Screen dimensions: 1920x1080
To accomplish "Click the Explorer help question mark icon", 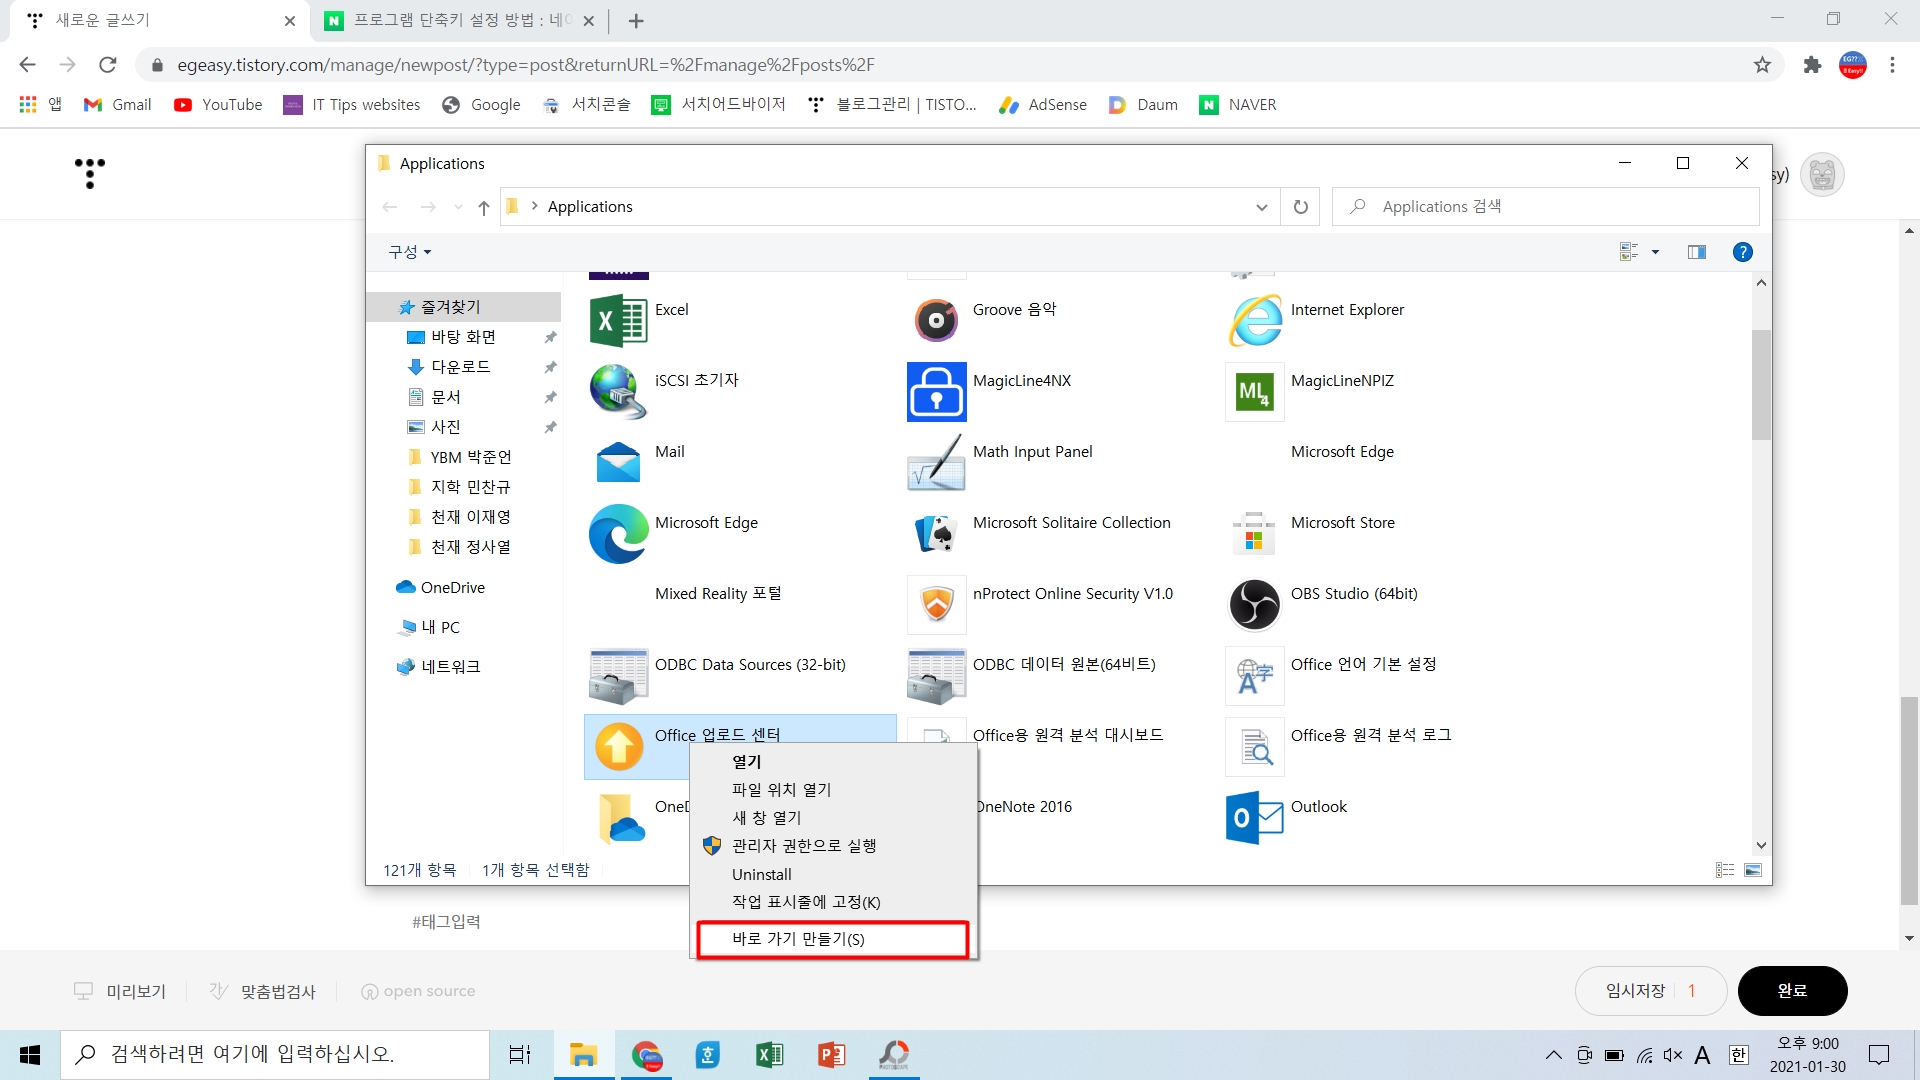I will tap(1742, 252).
